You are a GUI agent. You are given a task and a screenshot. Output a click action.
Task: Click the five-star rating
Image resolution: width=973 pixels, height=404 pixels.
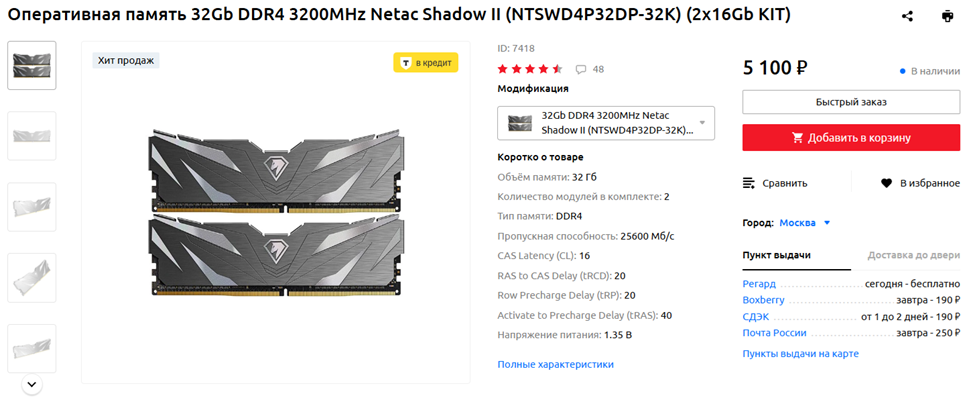530,69
